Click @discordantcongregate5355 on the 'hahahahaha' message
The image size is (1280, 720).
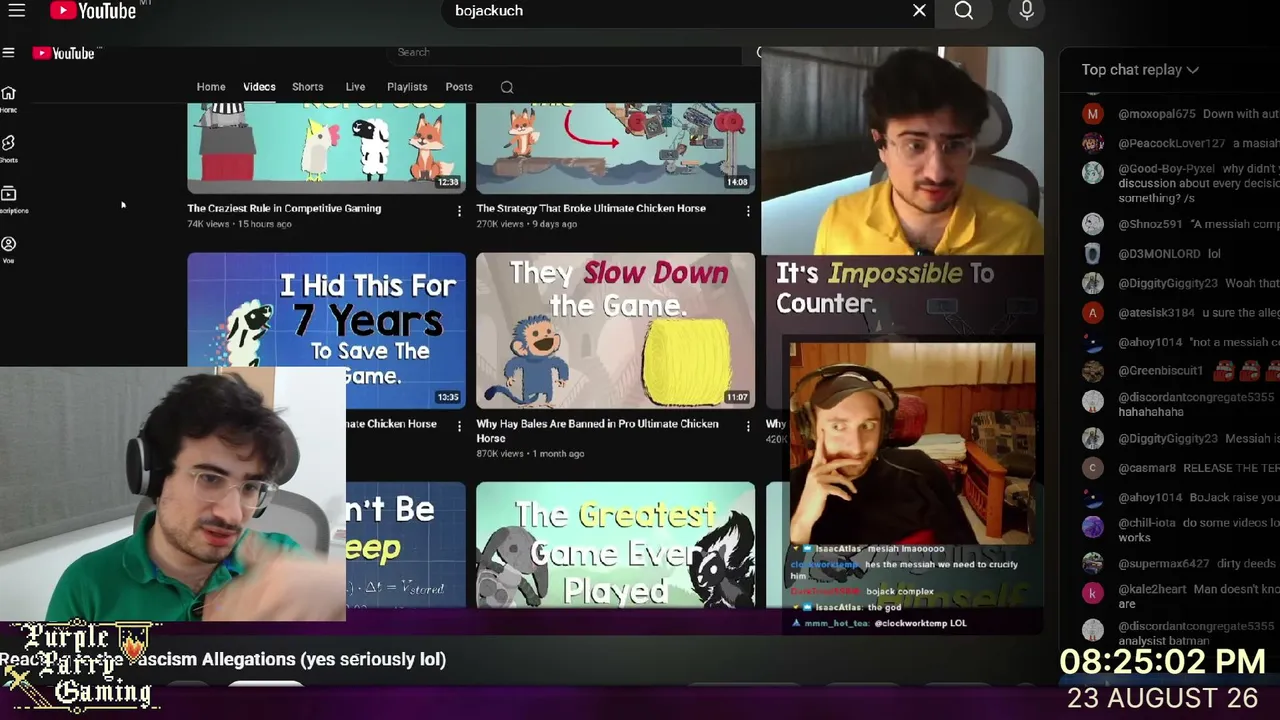[1196, 398]
